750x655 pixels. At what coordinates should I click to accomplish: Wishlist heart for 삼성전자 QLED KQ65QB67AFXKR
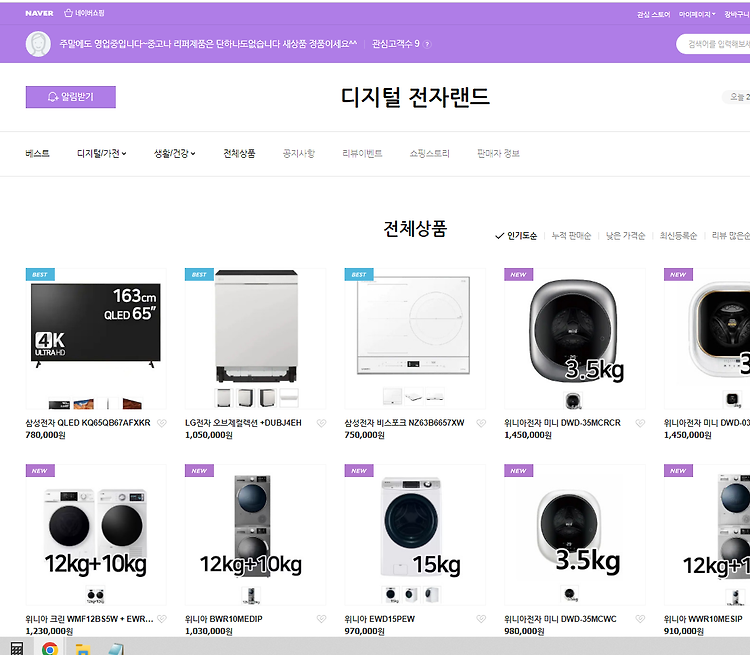pyautogui.click(x=162, y=423)
